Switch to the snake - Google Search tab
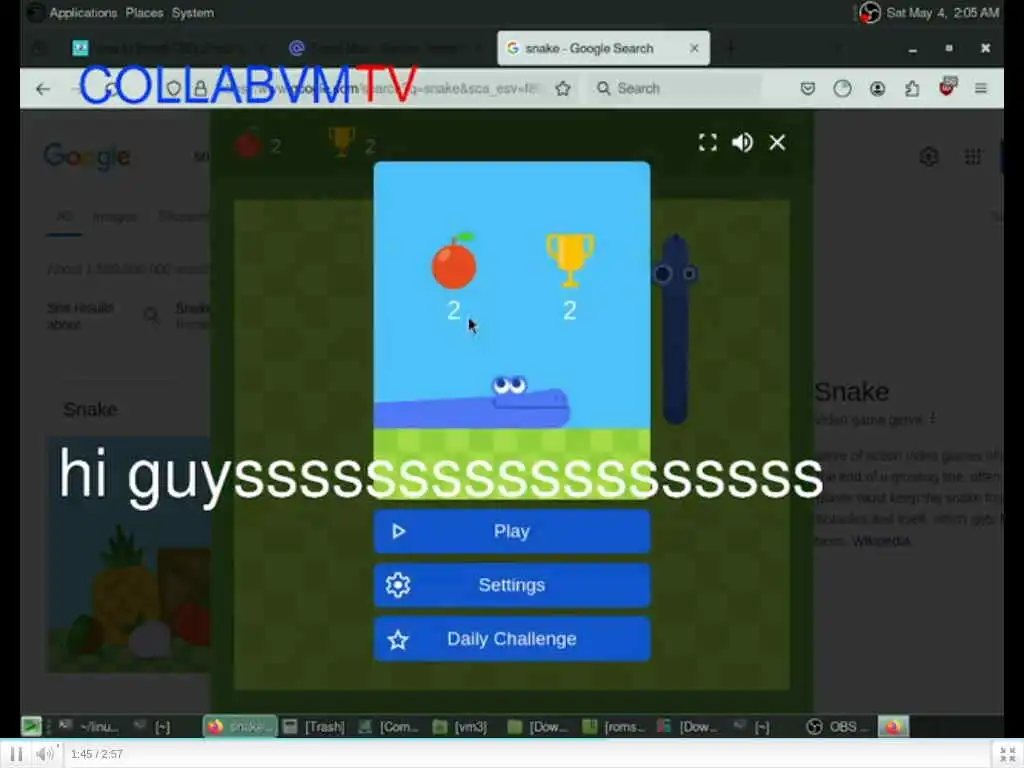 pyautogui.click(x=603, y=48)
